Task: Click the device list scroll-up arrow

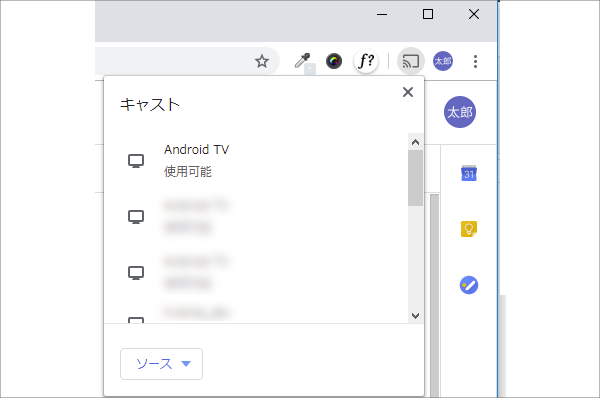Action: (x=416, y=142)
